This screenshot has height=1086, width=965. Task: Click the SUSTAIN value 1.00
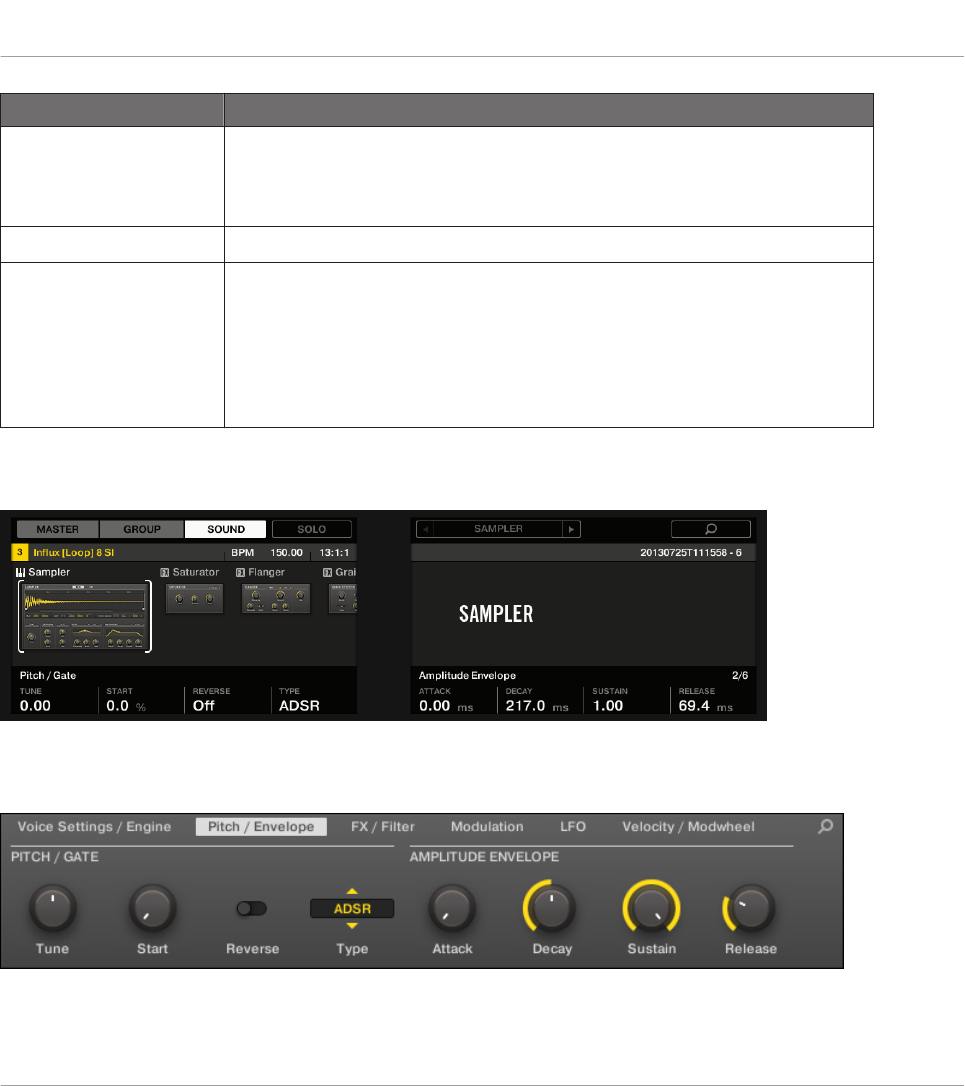pos(608,706)
